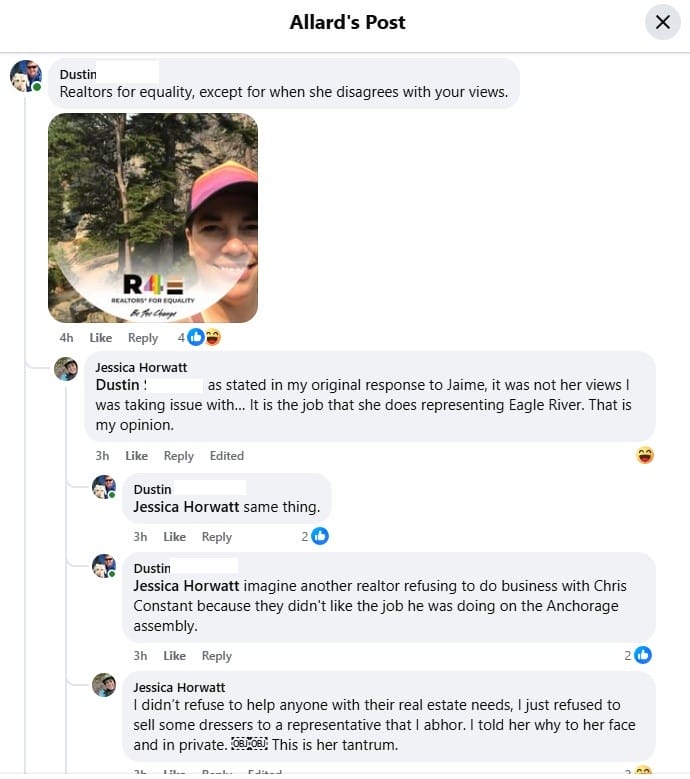View thumbs-up reactions on 'same thing' reply
Screen dimensions: 690x779
point(315,537)
